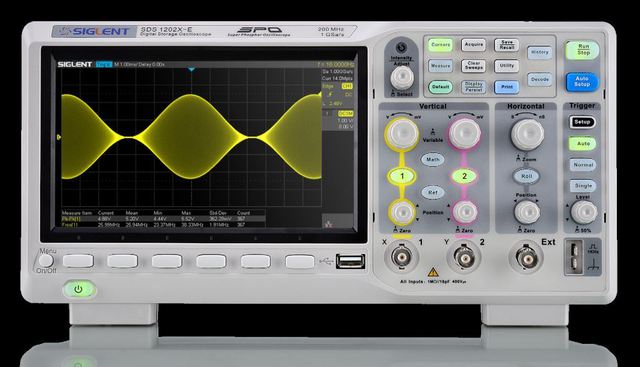Open the Measure menu button

pyautogui.click(x=441, y=65)
